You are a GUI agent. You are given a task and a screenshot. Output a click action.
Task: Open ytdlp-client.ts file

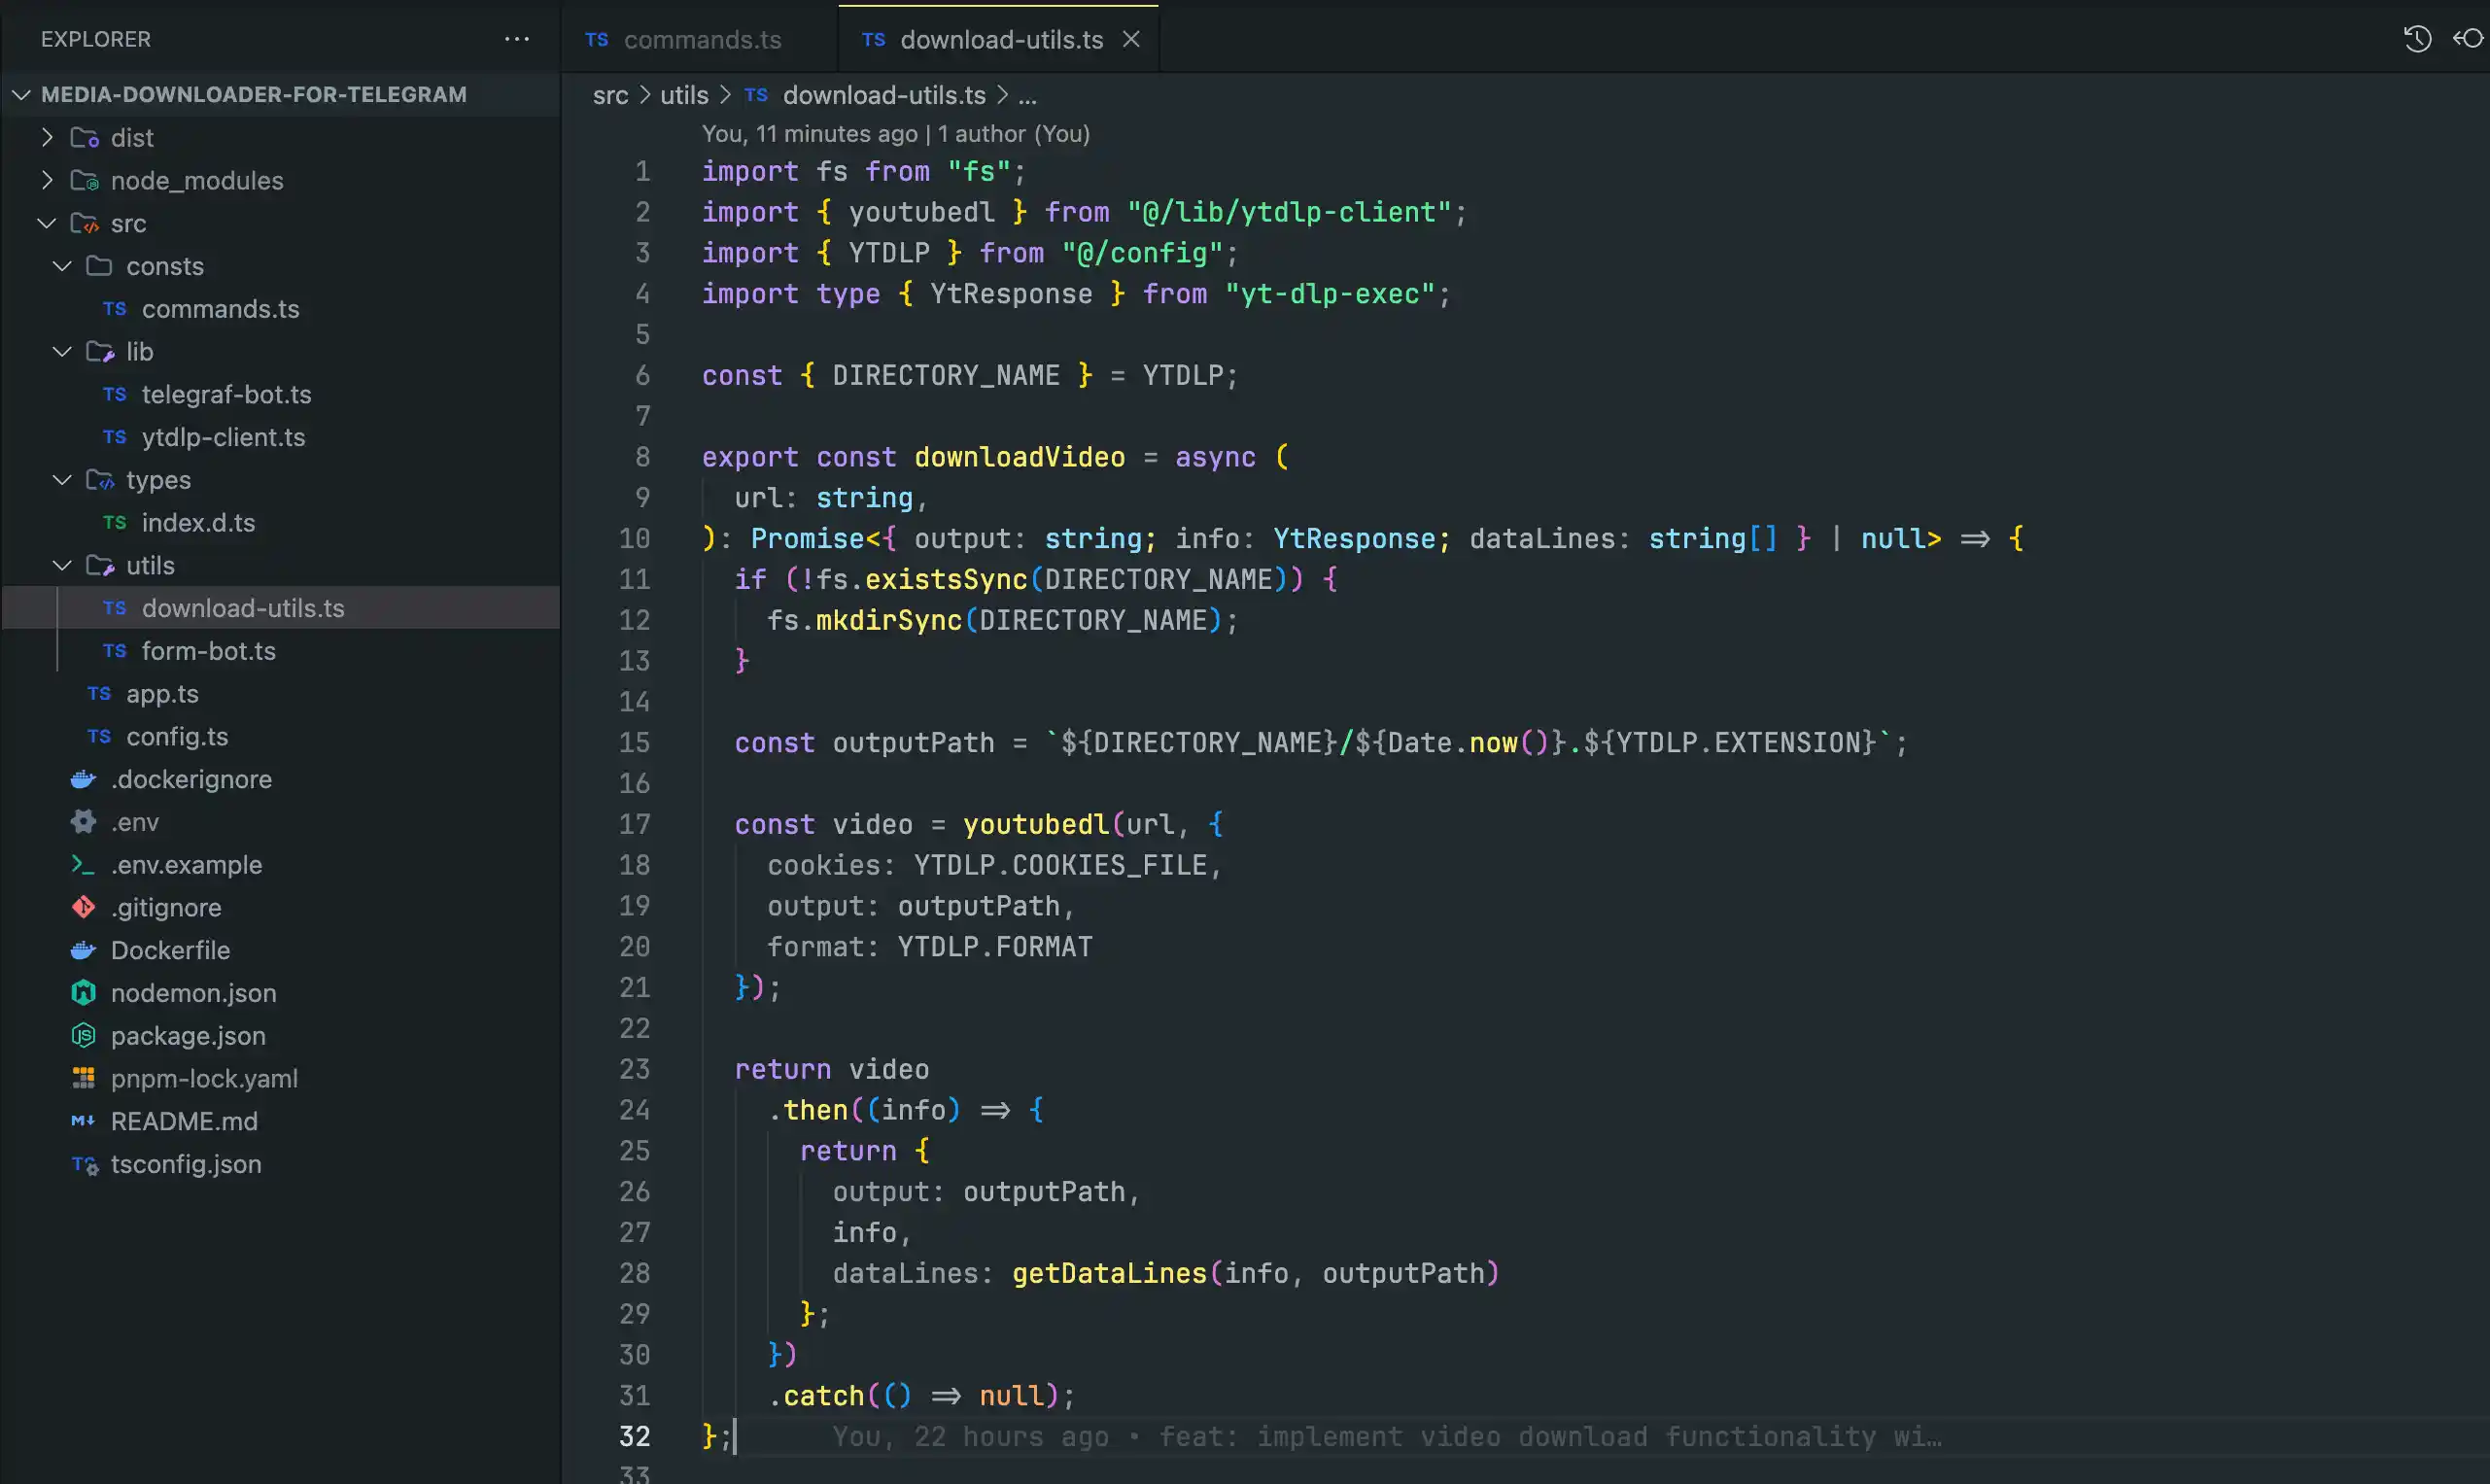click(223, 437)
